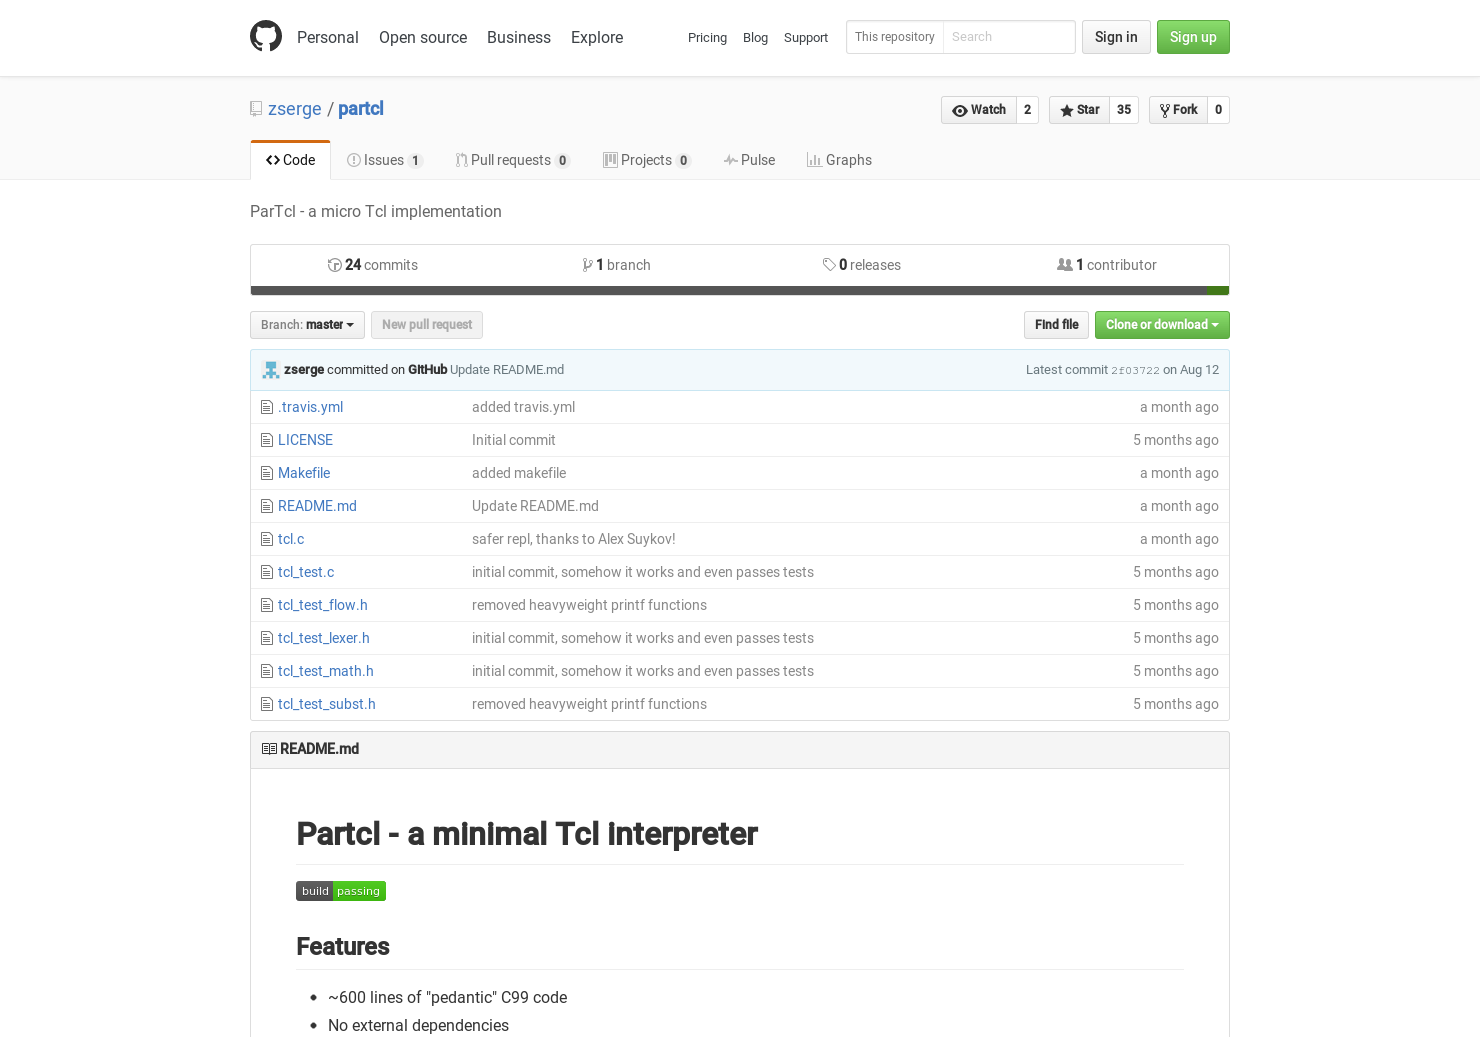
Task: Open the LICENSE file link
Action: click(305, 440)
